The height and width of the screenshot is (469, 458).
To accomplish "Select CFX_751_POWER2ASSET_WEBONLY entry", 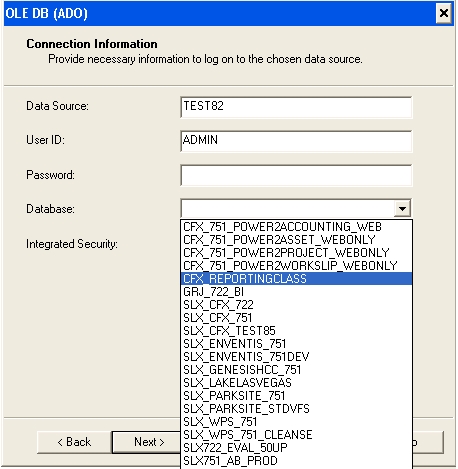I will [x=296, y=240].
